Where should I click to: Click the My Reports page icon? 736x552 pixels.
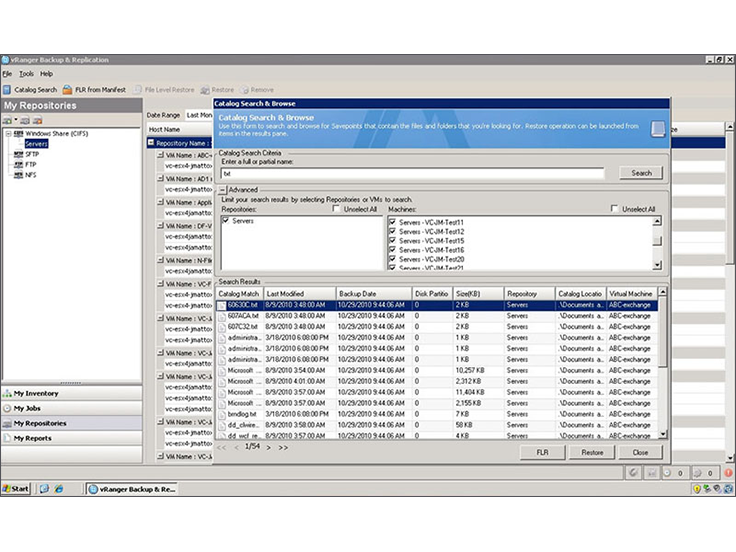7,438
